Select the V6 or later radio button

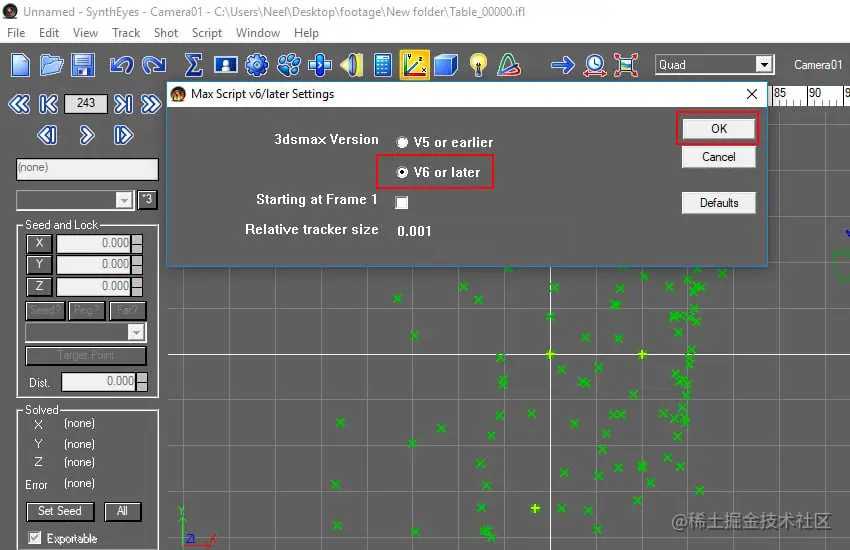[x=402, y=172]
